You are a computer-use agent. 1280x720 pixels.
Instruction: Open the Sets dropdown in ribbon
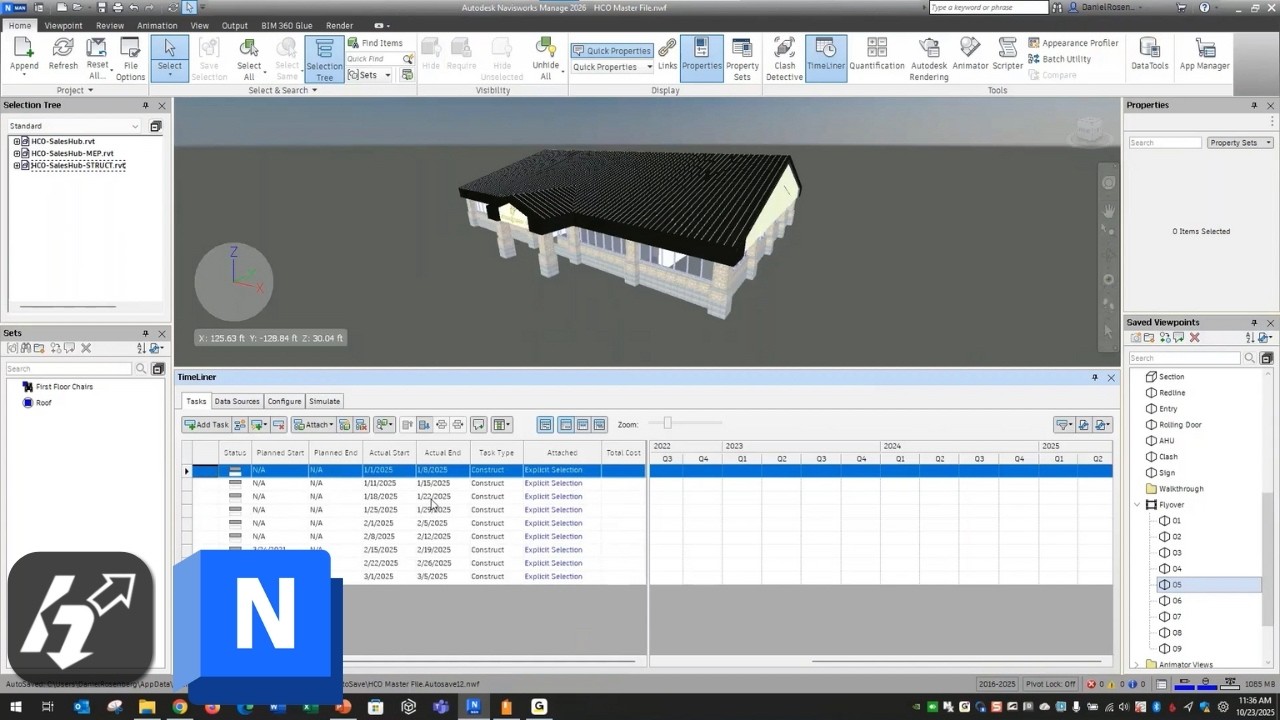point(369,75)
